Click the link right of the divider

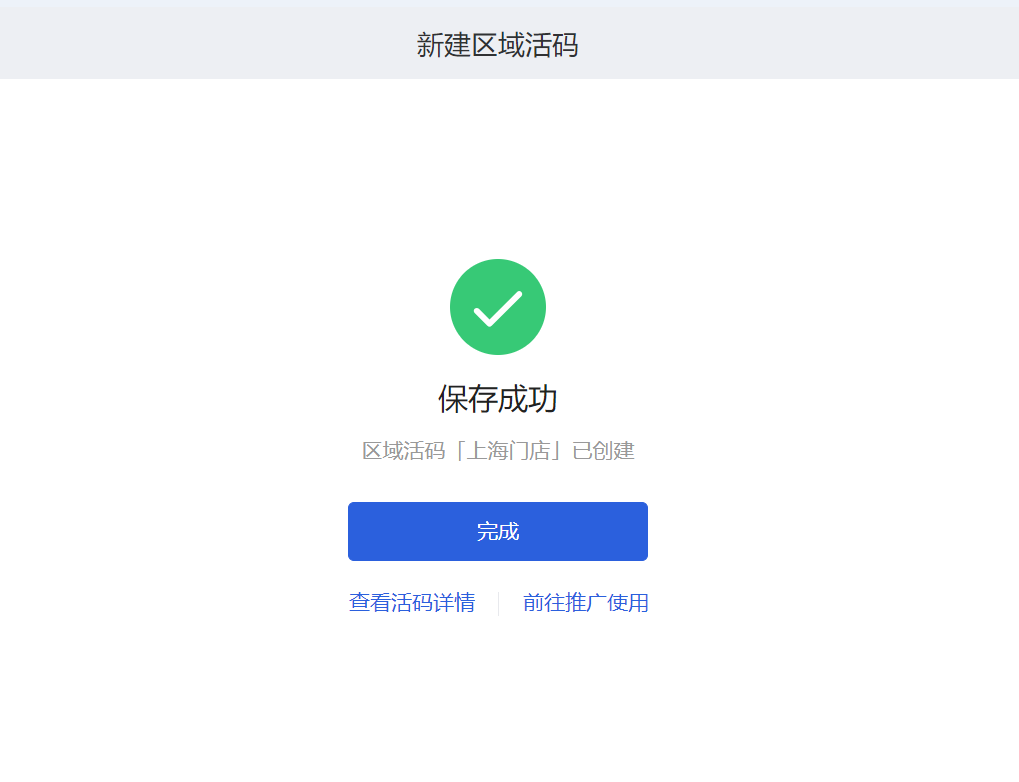pyautogui.click(x=586, y=603)
